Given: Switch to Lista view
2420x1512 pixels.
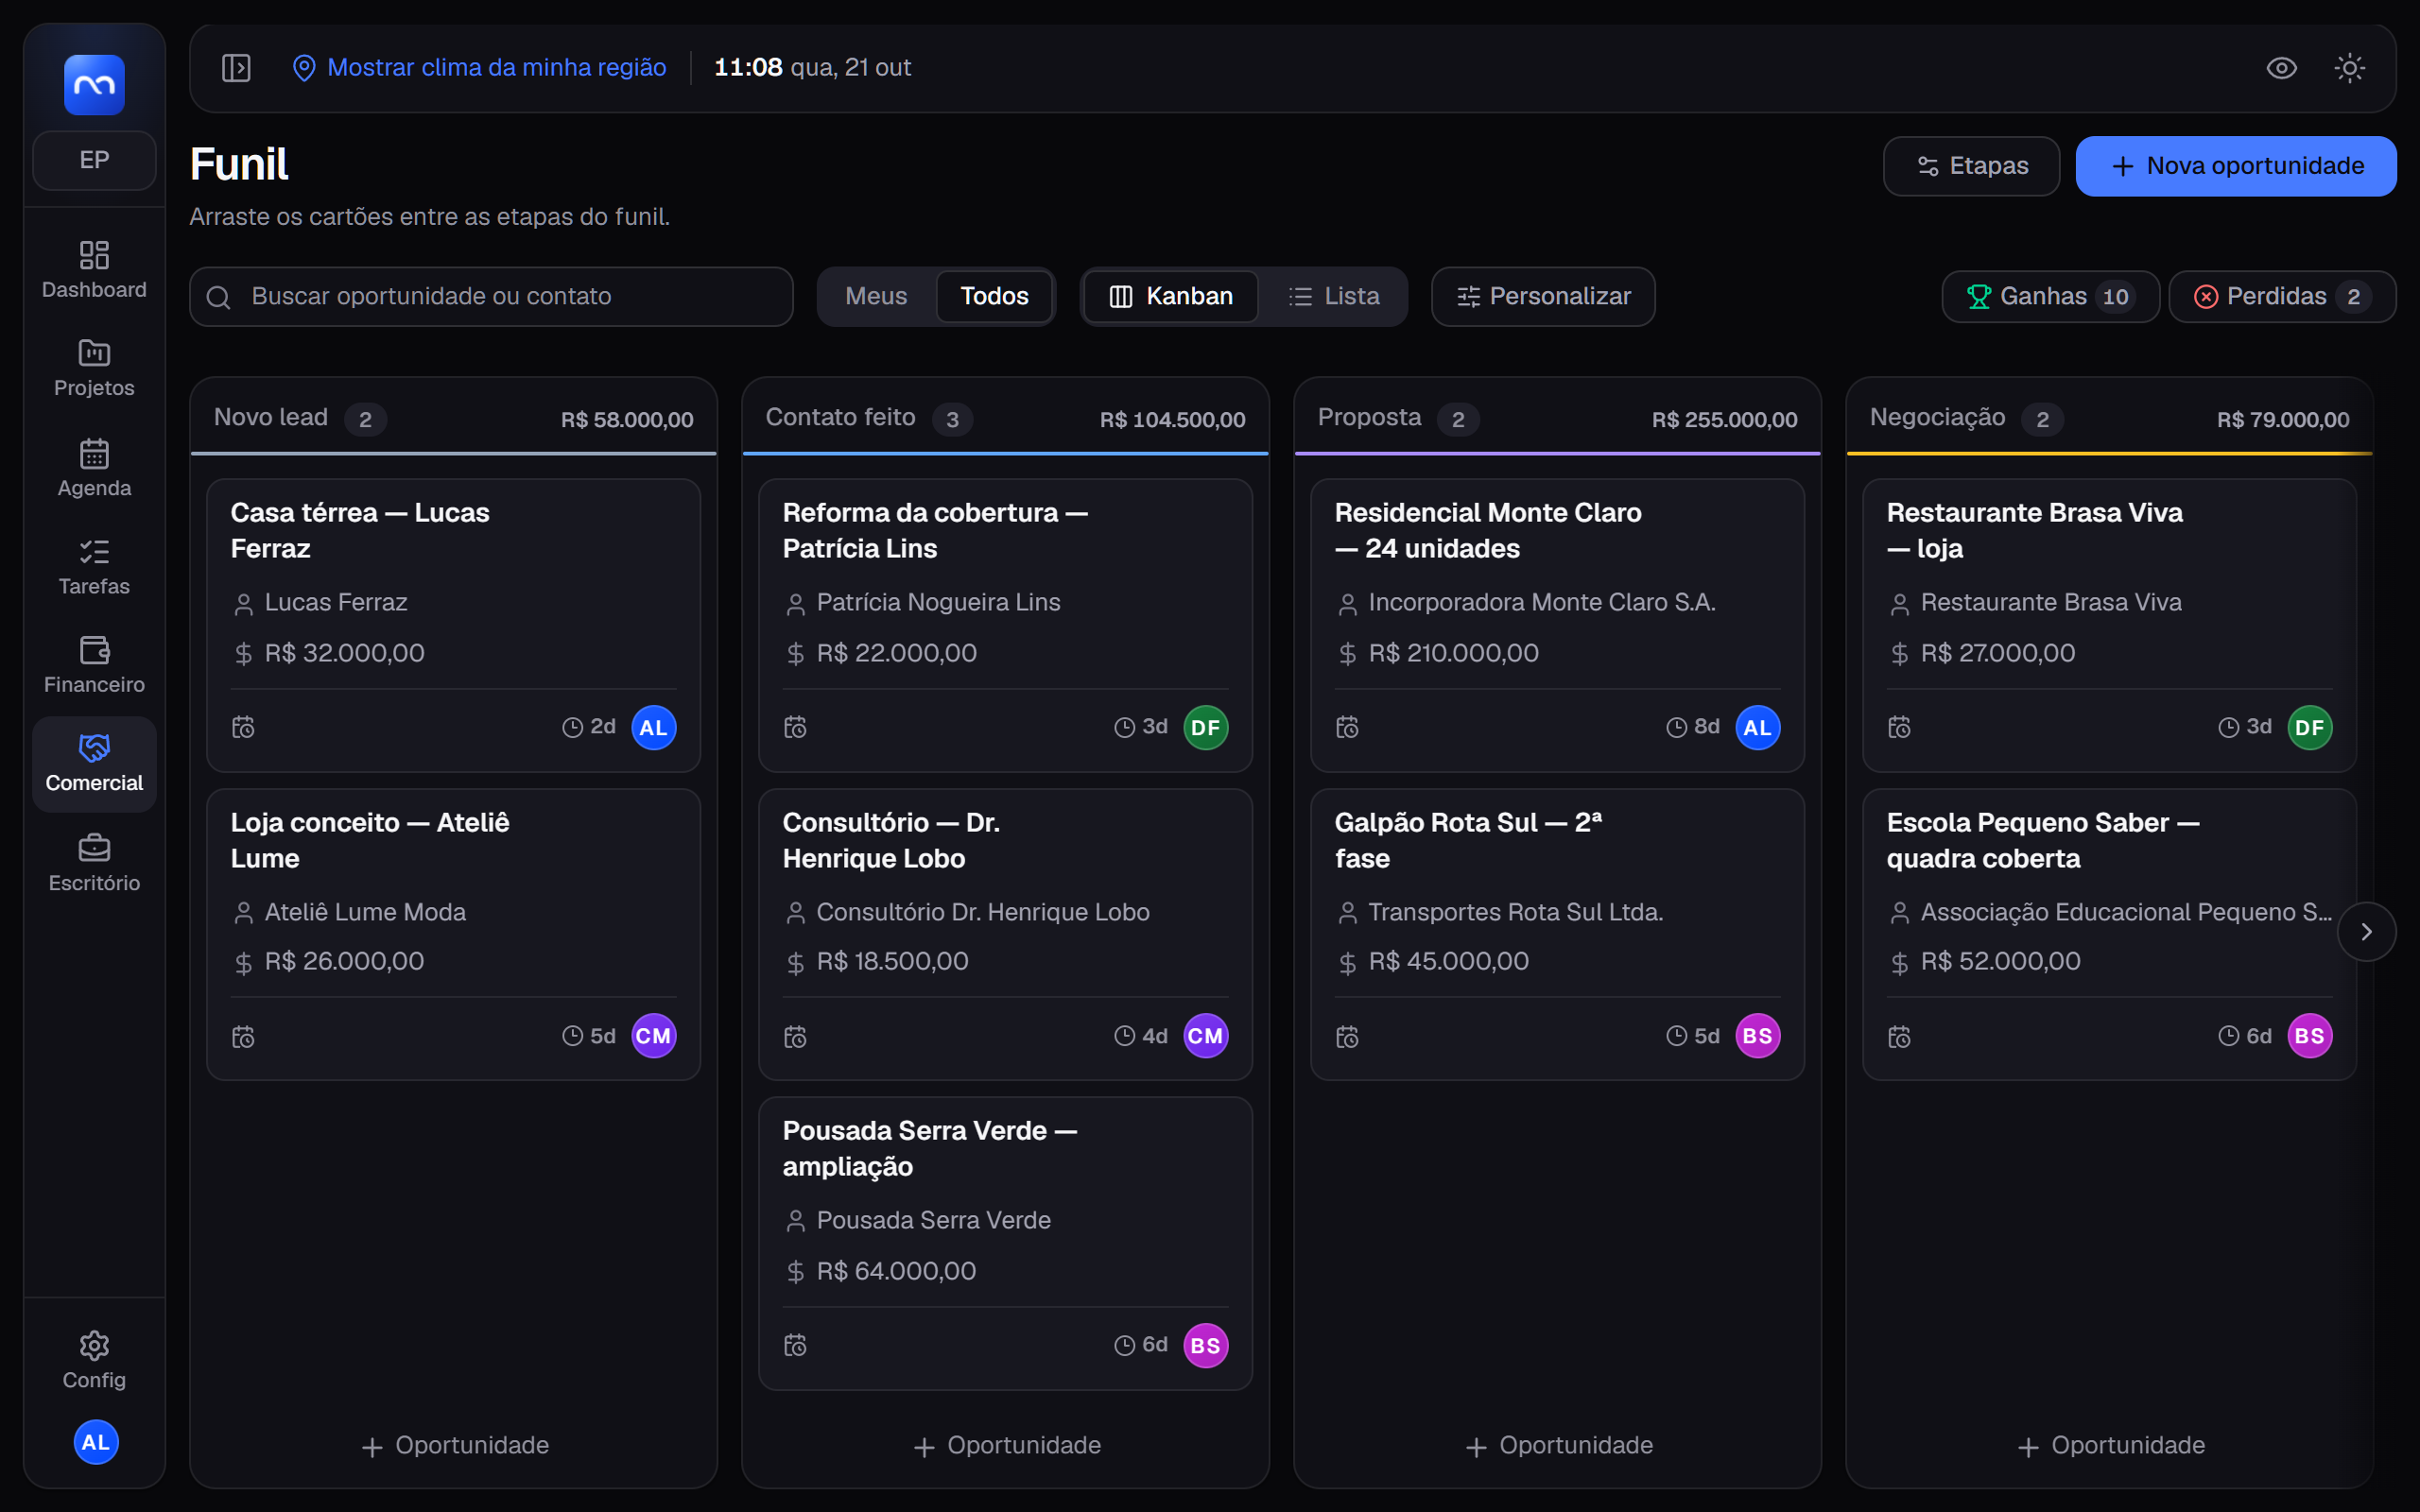Looking at the screenshot, I should click(1334, 296).
